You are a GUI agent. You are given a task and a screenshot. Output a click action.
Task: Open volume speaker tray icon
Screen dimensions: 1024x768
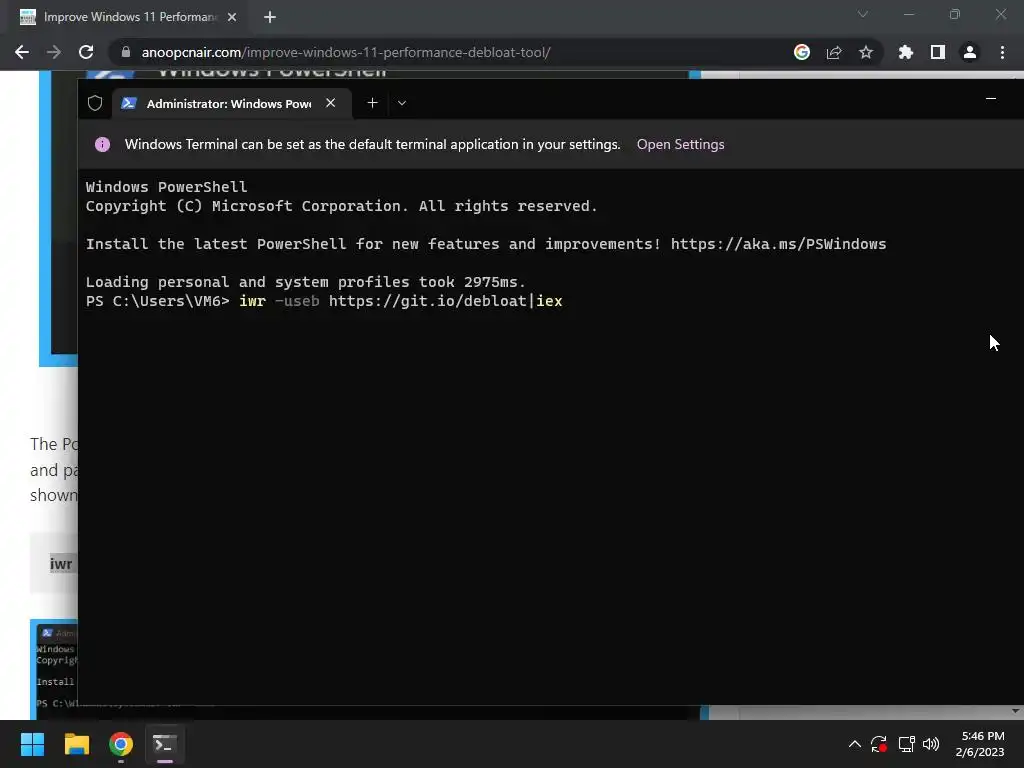click(x=931, y=744)
